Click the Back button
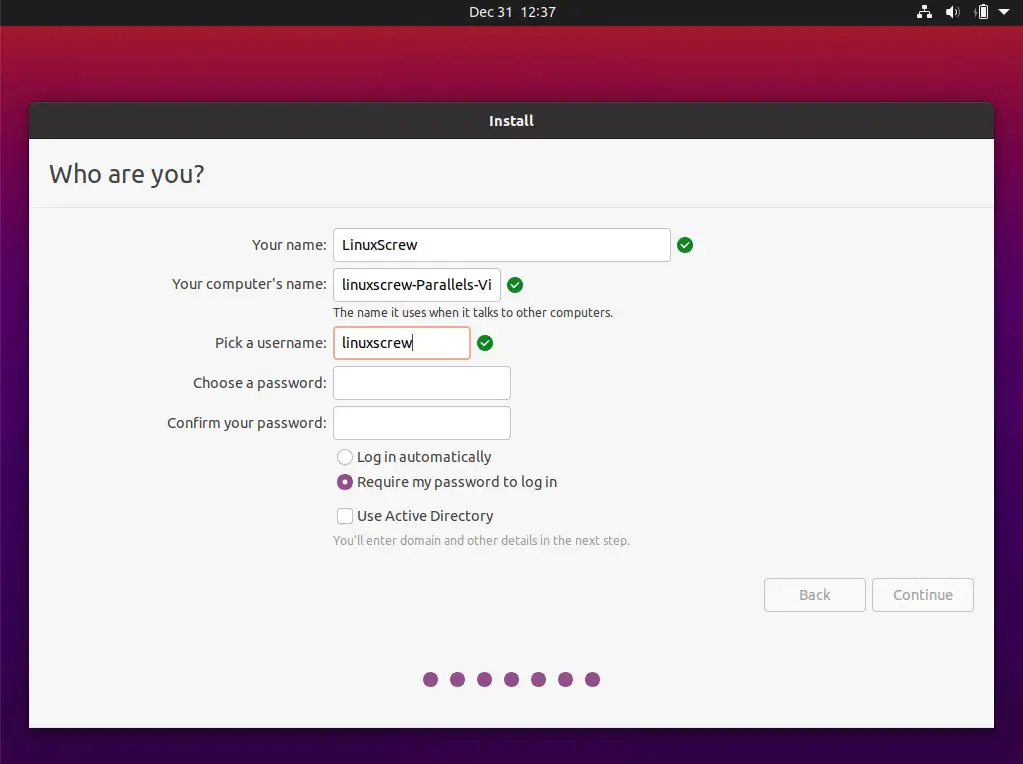 (815, 595)
